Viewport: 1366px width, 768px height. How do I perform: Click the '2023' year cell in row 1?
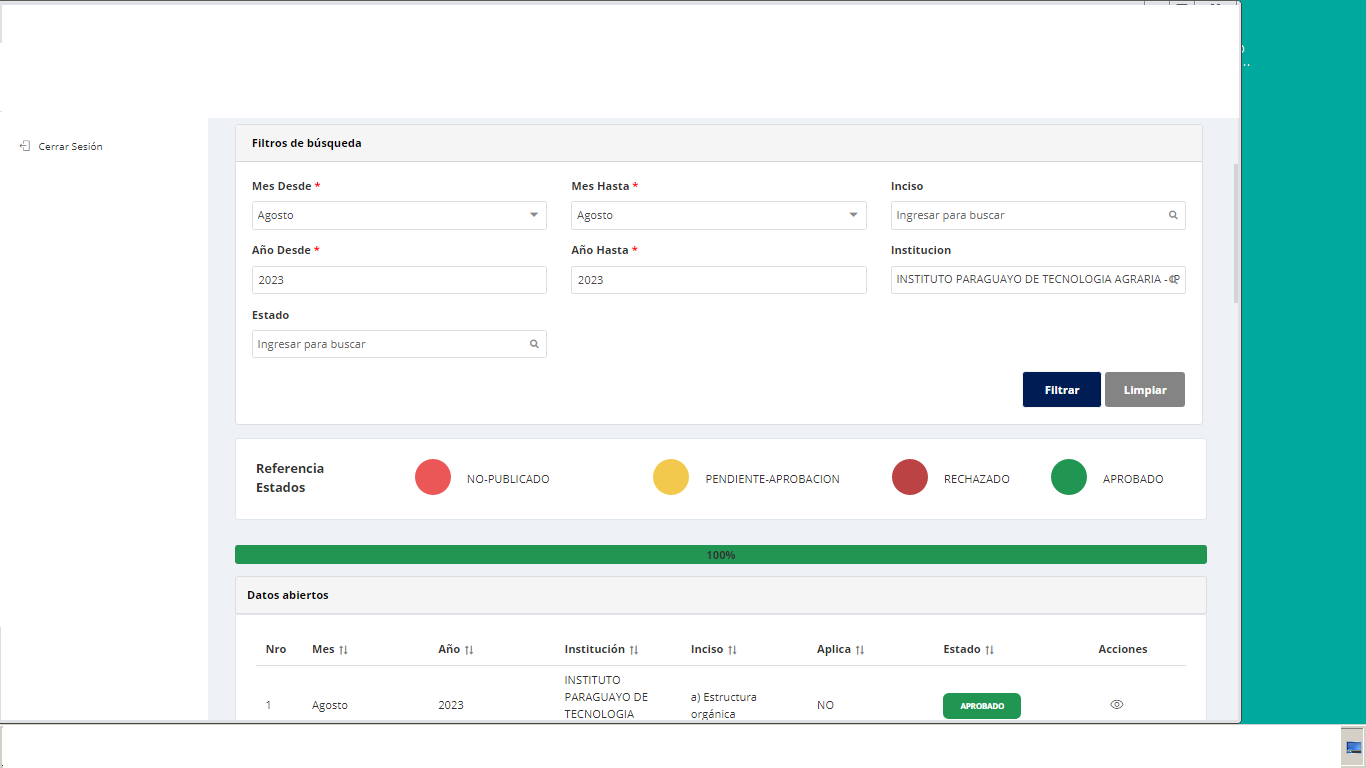tap(451, 705)
